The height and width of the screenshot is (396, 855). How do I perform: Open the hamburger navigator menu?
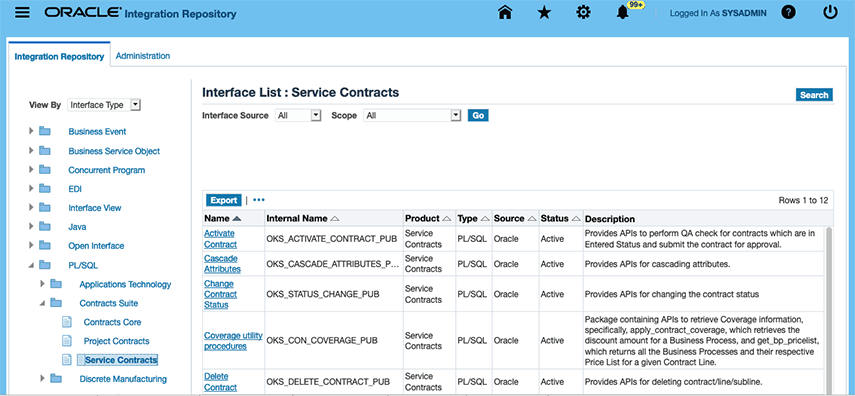(x=22, y=13)
